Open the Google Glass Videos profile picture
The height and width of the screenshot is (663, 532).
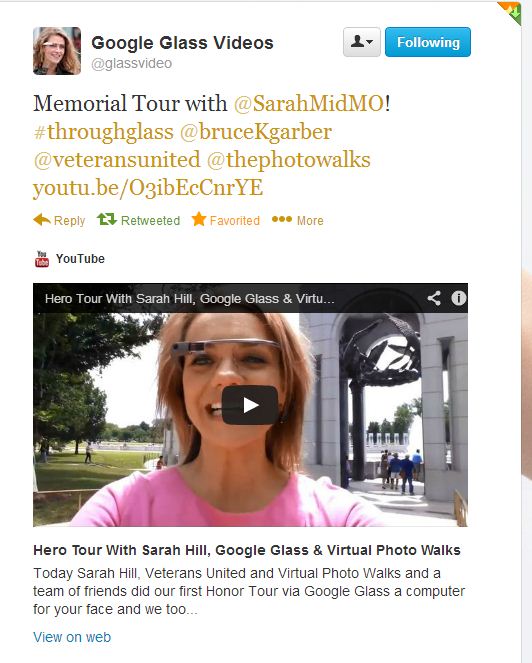(x=57, y=51)
